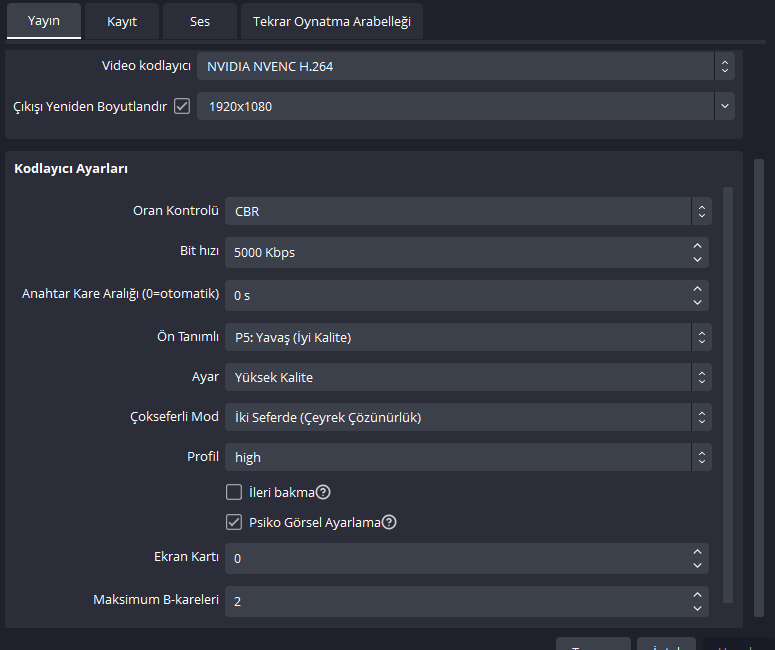775x650 pixels.
Task: Click help icon next to İleri bakma
Action: [323, 492]
